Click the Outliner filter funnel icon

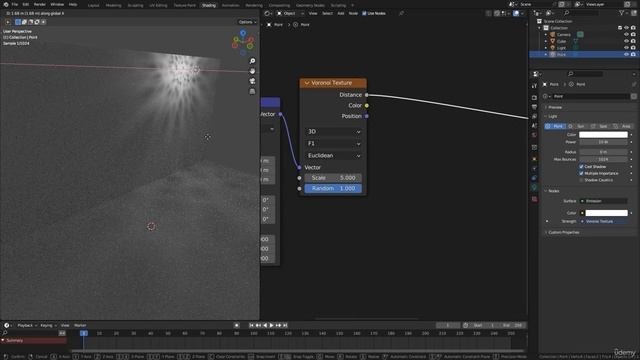622,13
